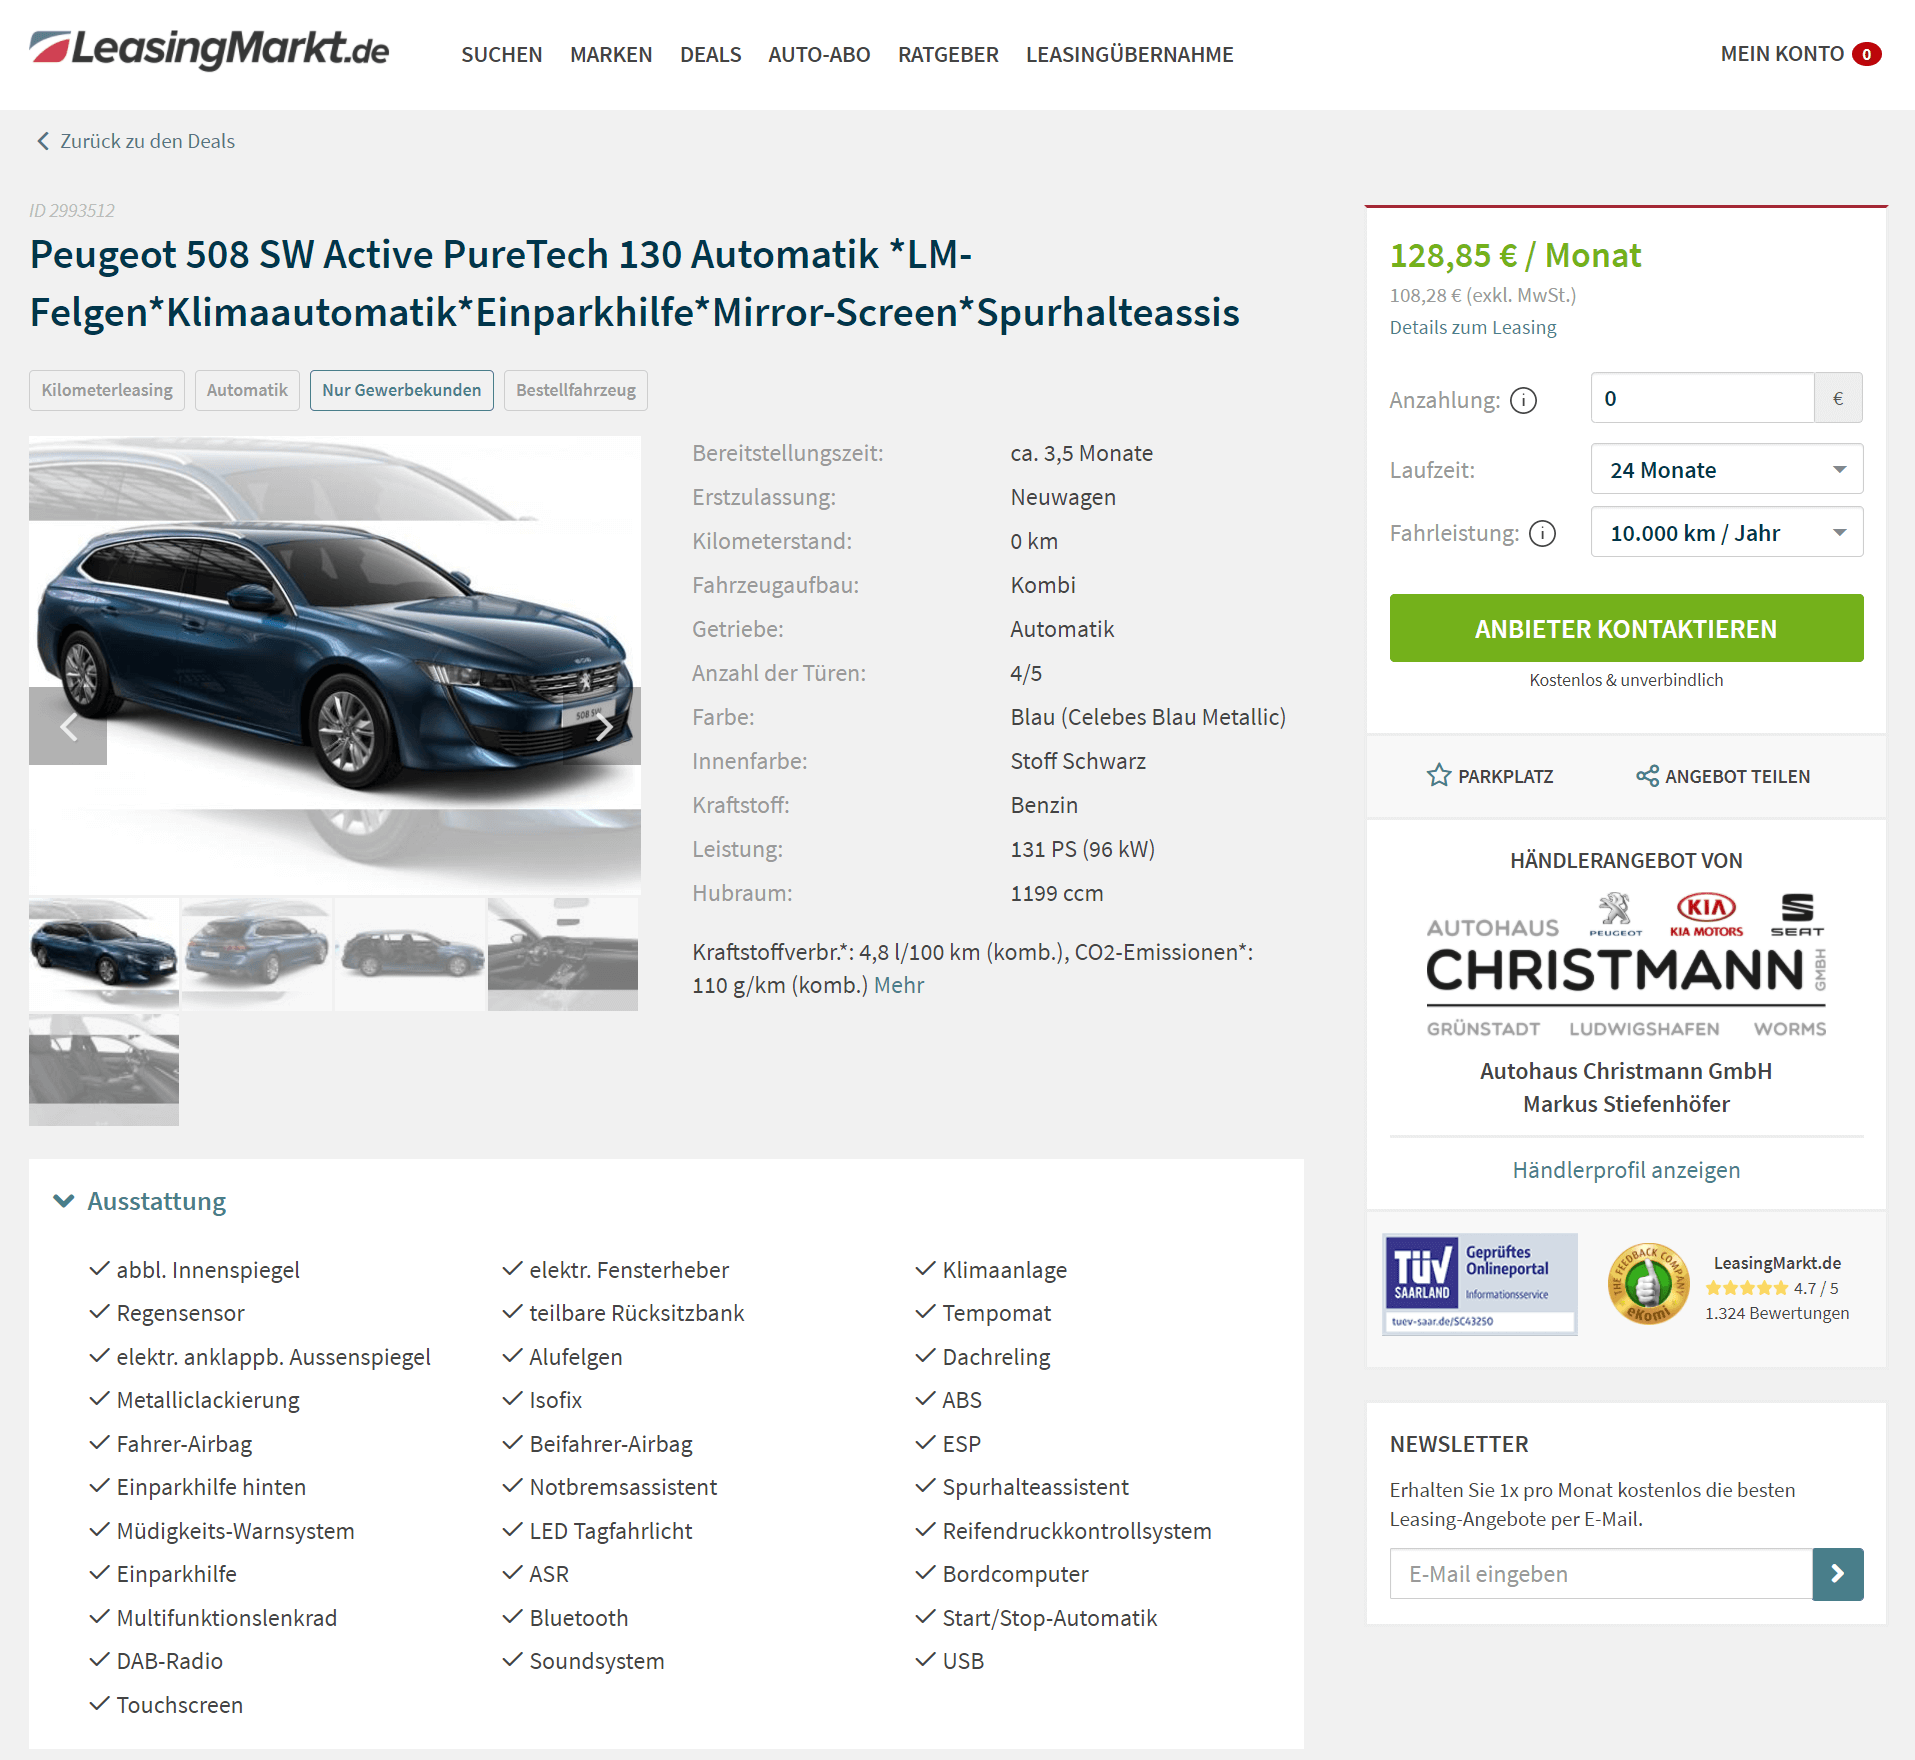Select the car interior dashboard thumbnail
The height and width of the screenshot is (1760, 1915).
563,954
